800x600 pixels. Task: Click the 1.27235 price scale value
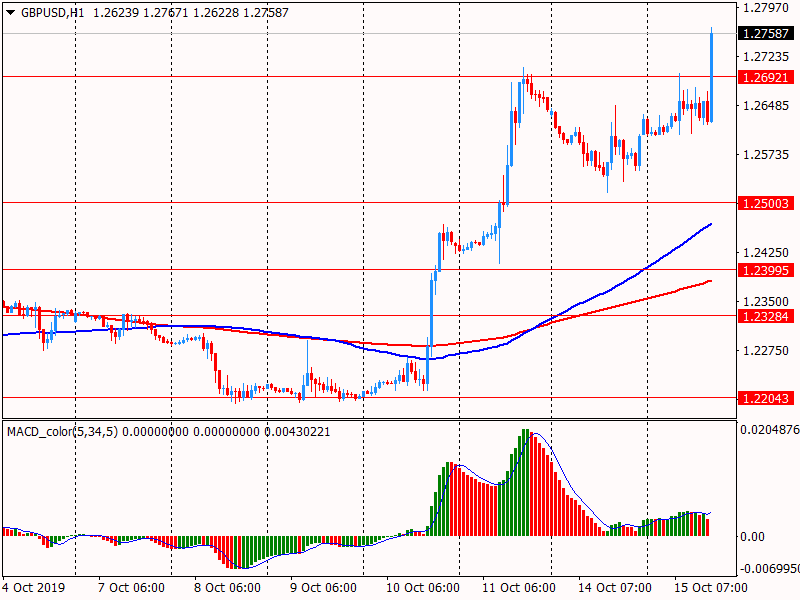[766, 57]
